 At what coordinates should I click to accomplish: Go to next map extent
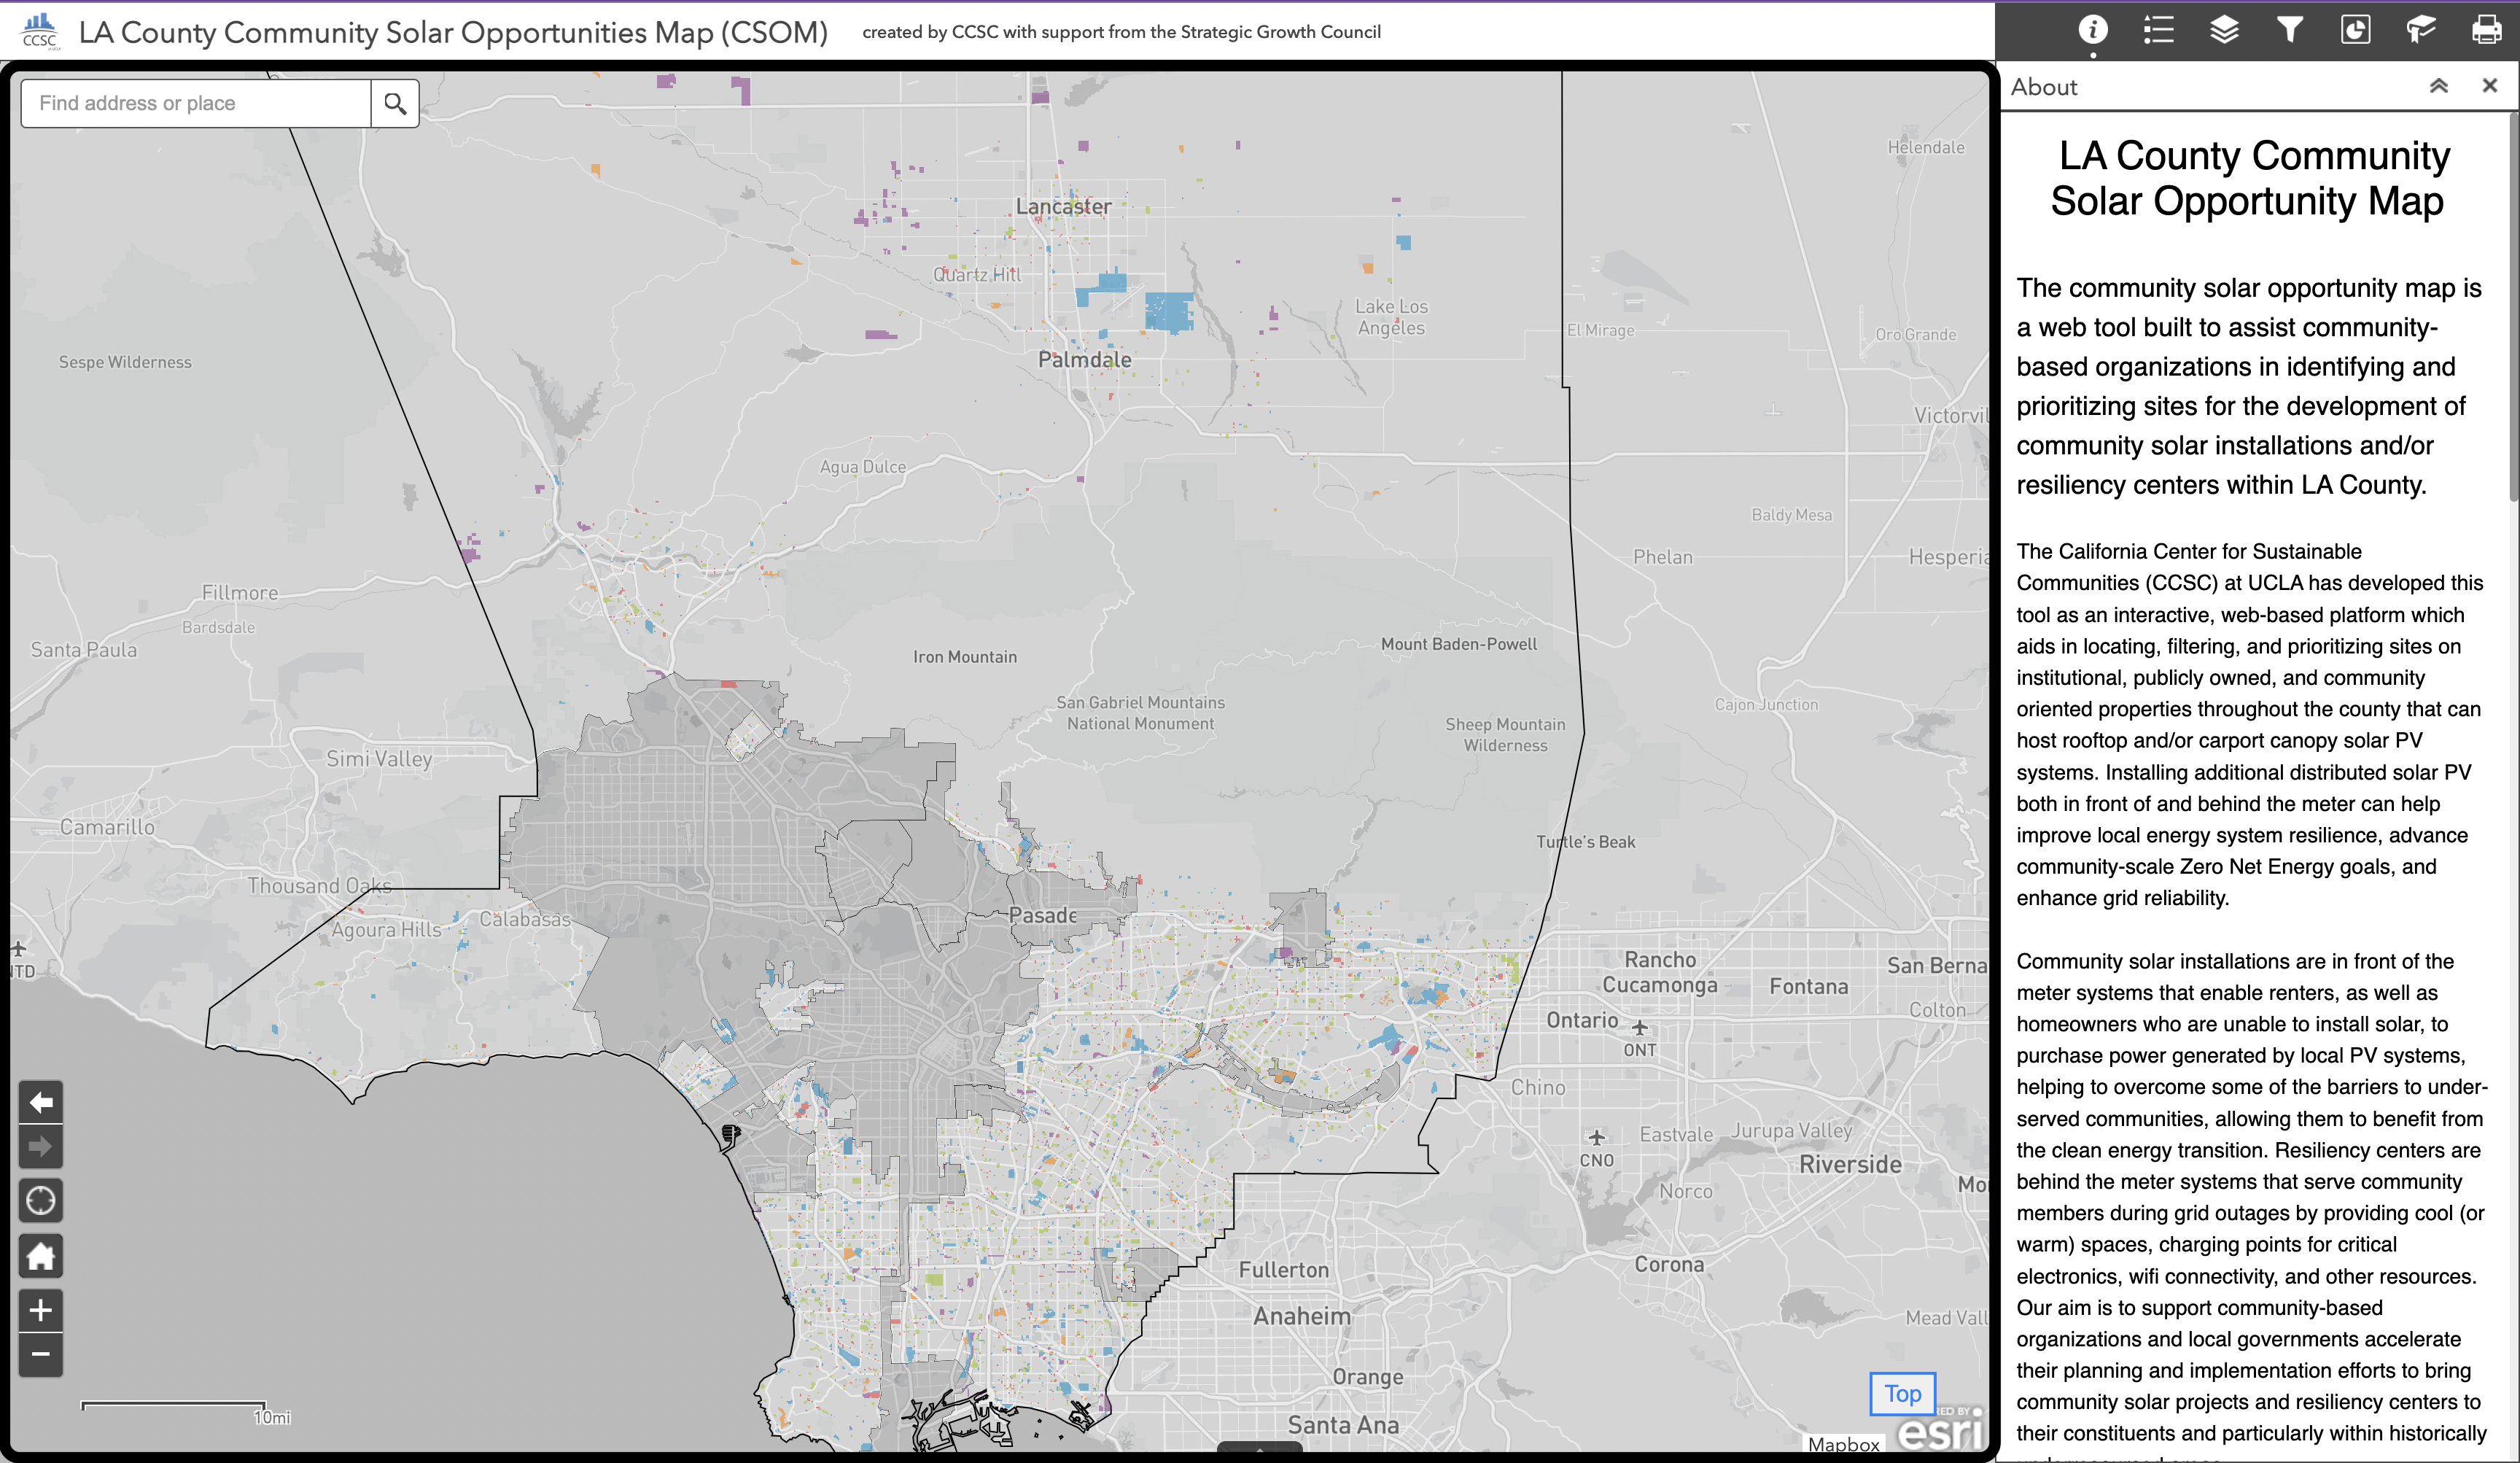(41, 1146)
